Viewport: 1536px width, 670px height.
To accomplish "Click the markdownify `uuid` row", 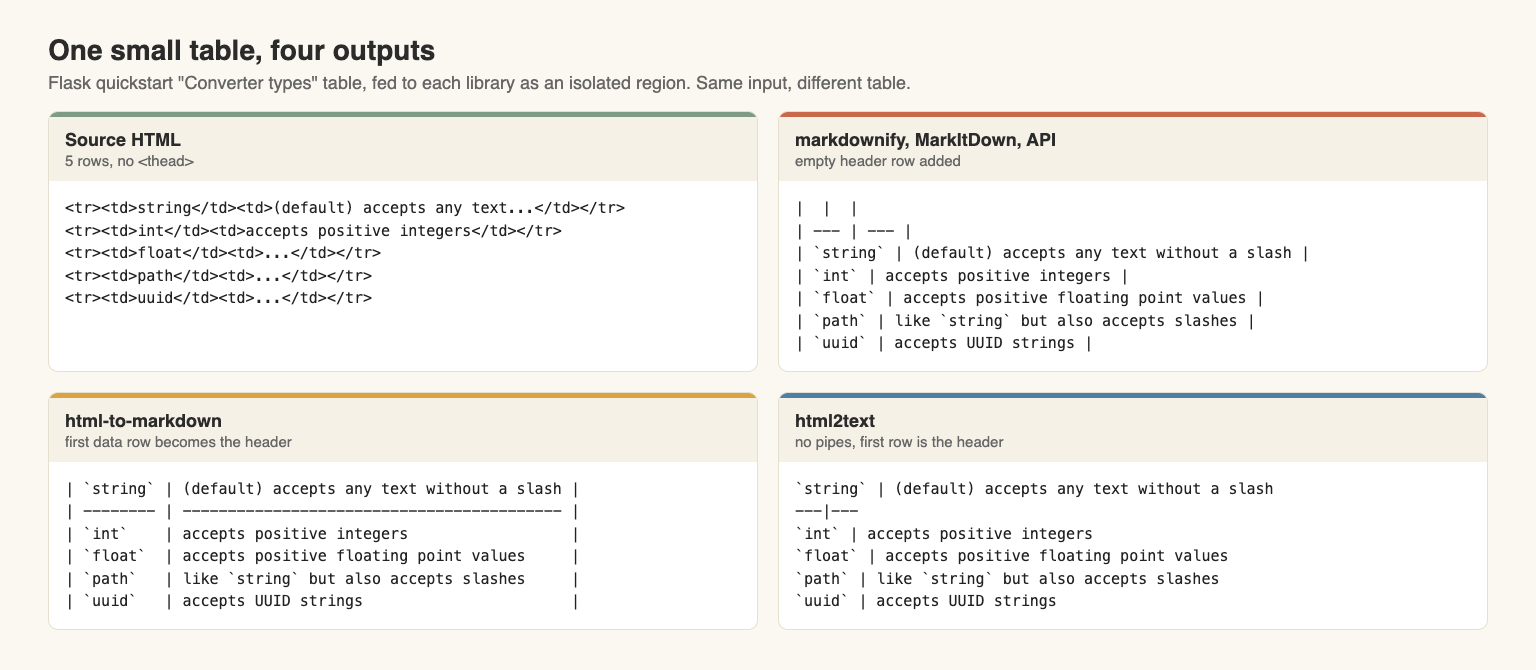I will tap(944, 343).
